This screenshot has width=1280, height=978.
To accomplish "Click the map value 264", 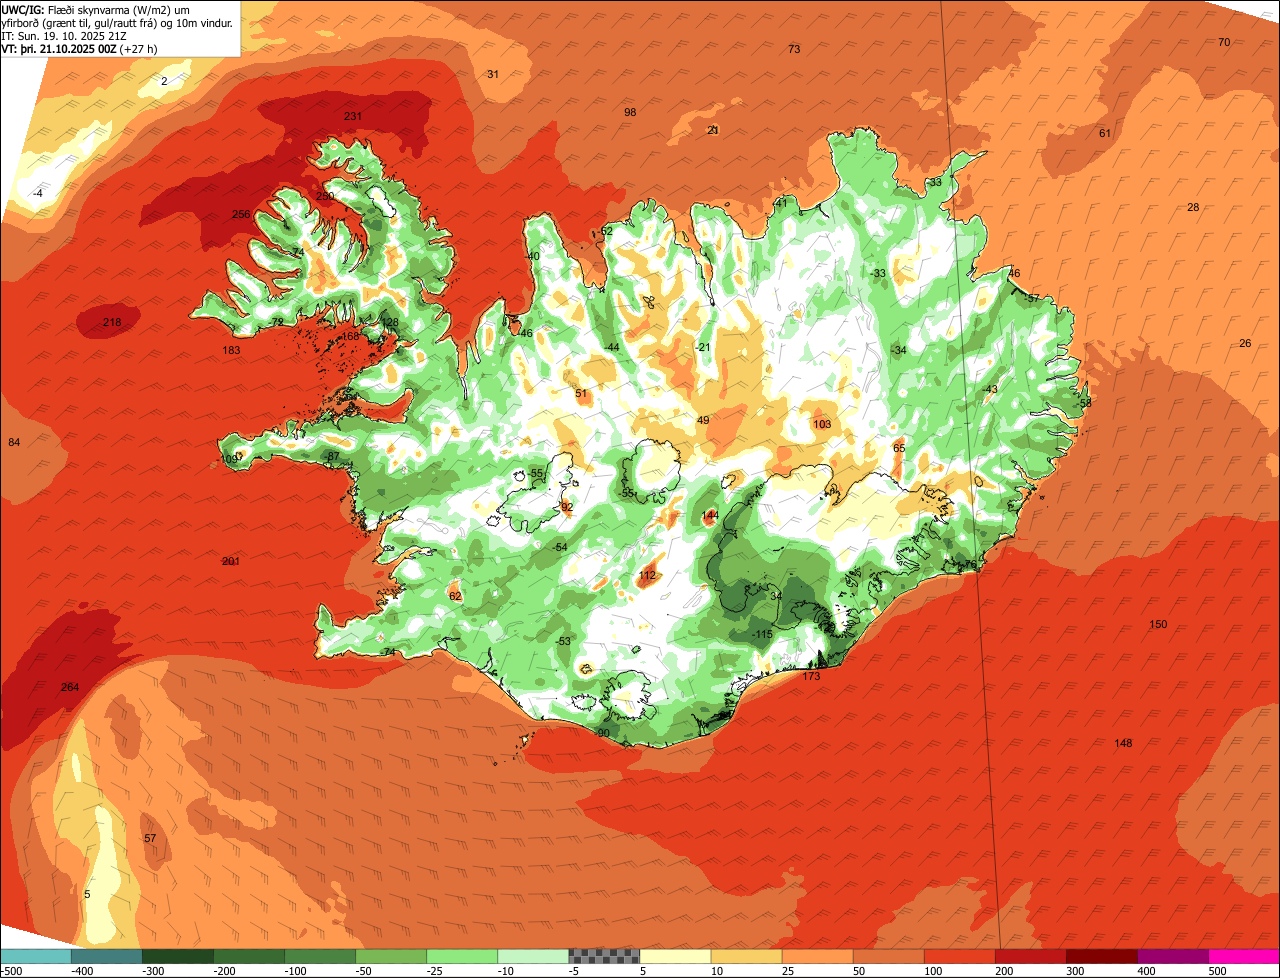I will pyautogui.click(x=69, y=687).
